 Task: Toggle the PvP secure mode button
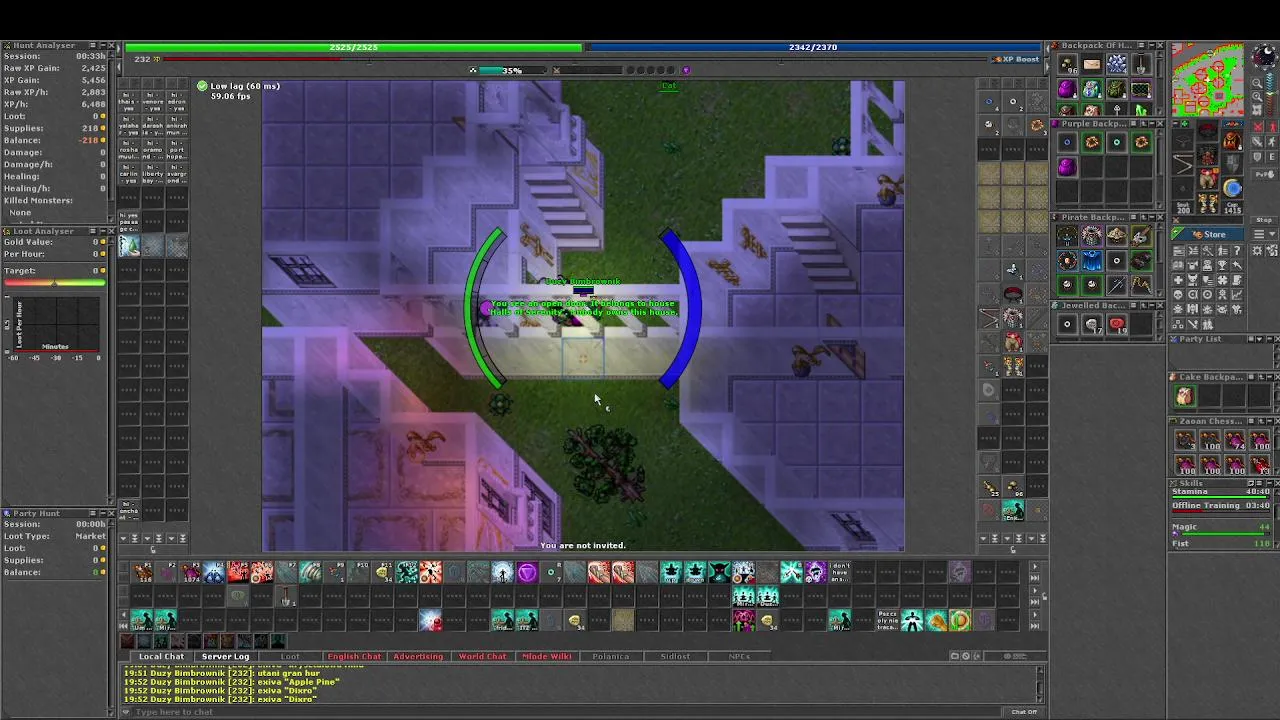click(x=1265, y=174)
